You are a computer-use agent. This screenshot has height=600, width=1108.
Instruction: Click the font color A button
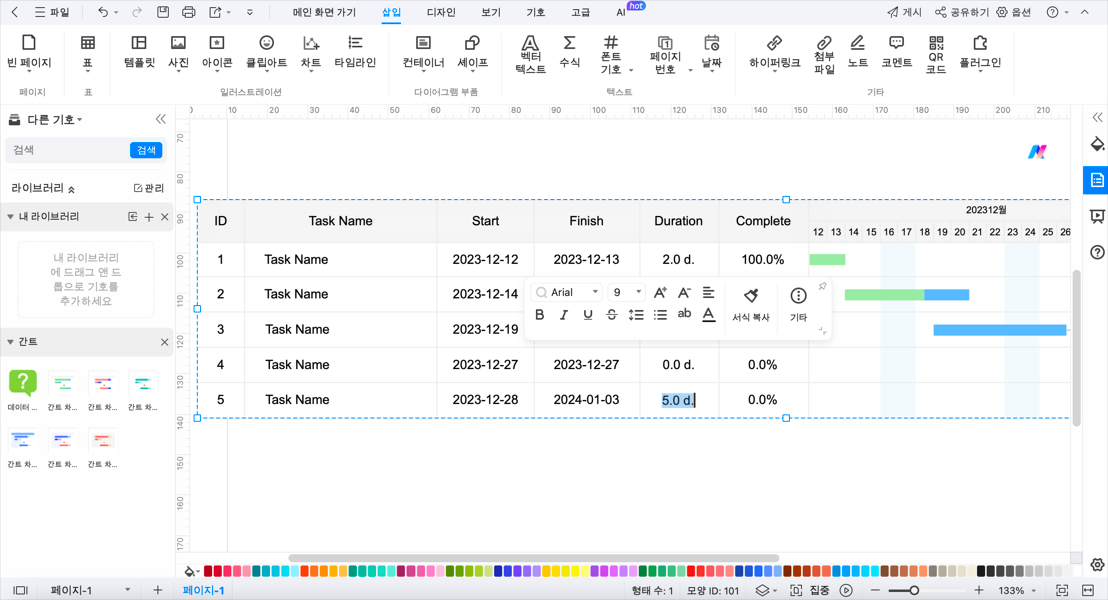point(709,315)
